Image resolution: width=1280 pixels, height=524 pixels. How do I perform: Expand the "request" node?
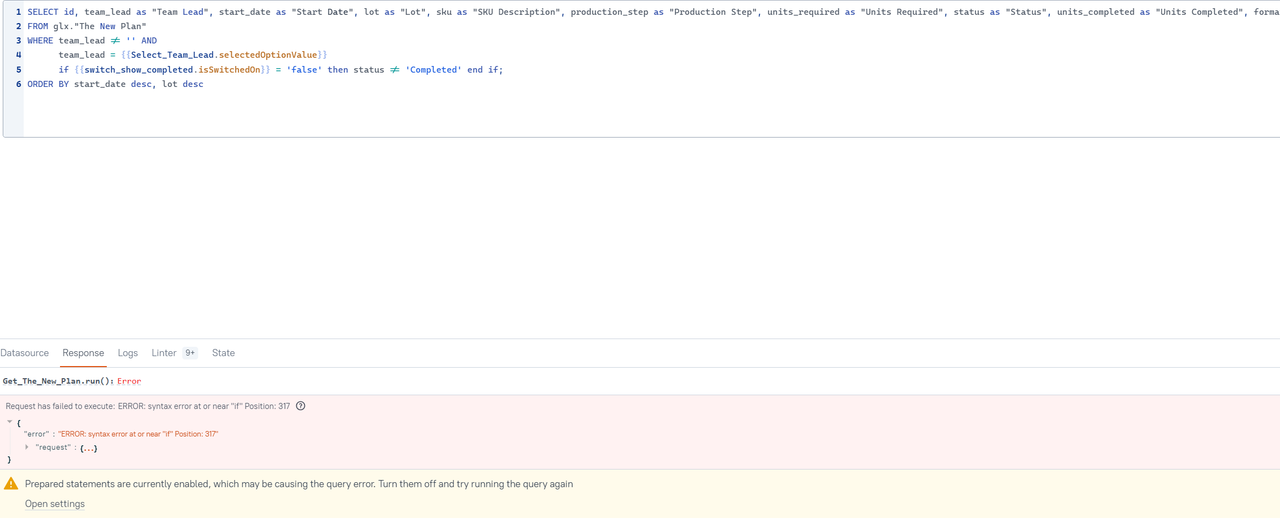coord(27,447)
